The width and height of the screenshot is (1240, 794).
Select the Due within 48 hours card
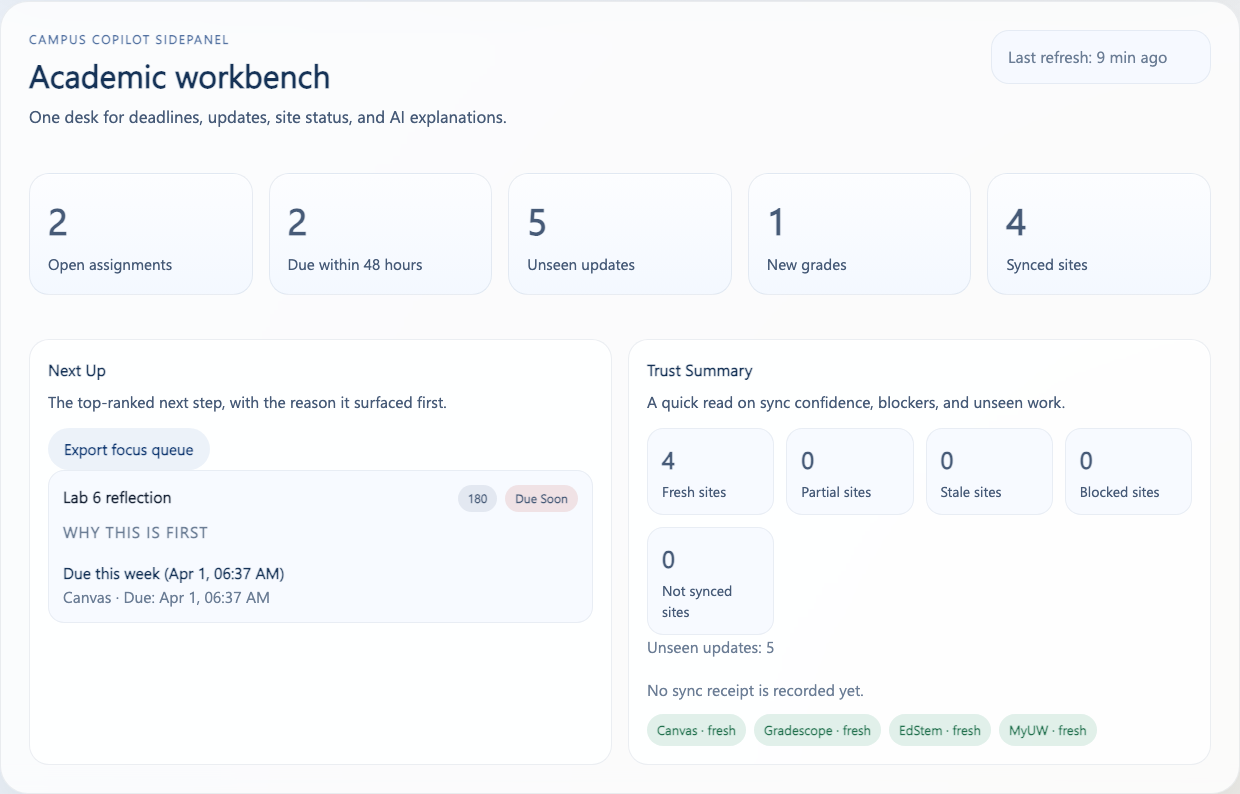click(x=380, y=233)
